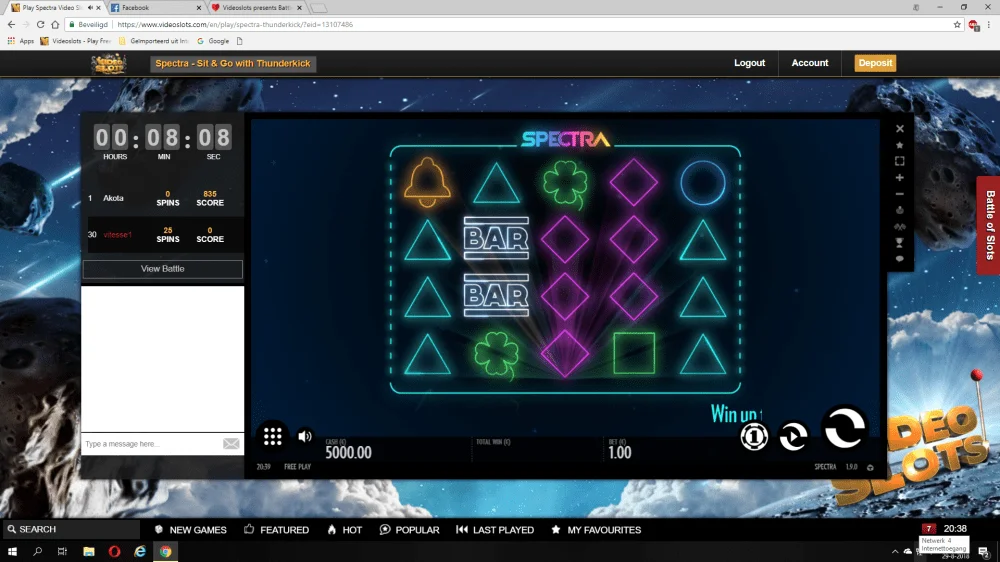Click the green square symbol on reels
Viewport: 1000px width, 562px height.
click(x=634, y=353)
